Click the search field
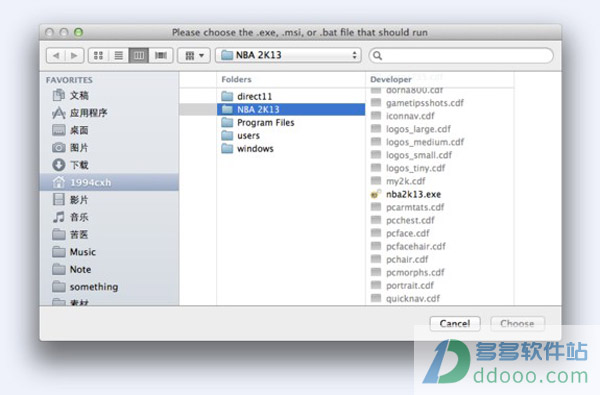This screenshot has height=395, width=600. pos(461,56)
